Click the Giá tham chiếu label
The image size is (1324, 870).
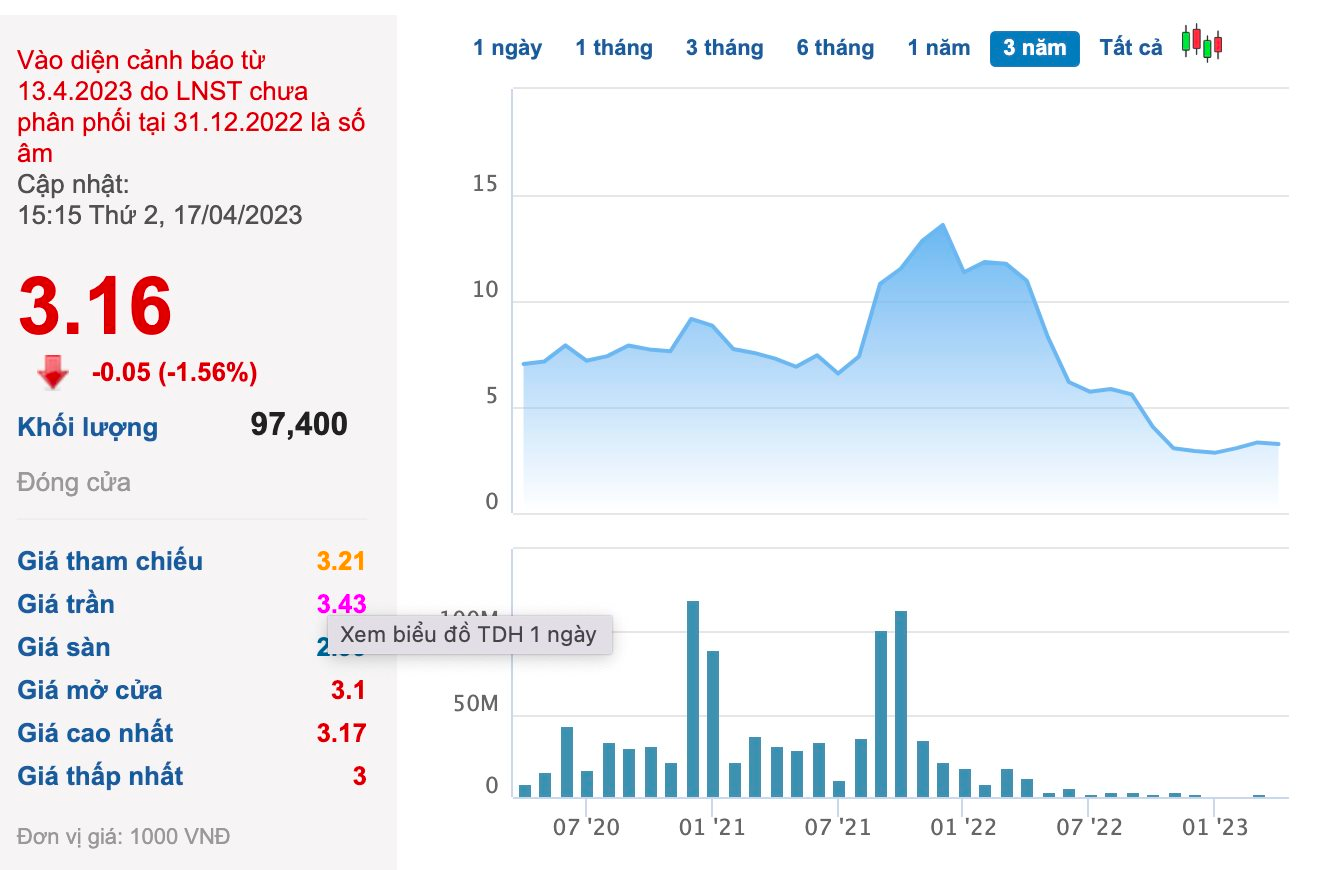click(x=110, y=561)
